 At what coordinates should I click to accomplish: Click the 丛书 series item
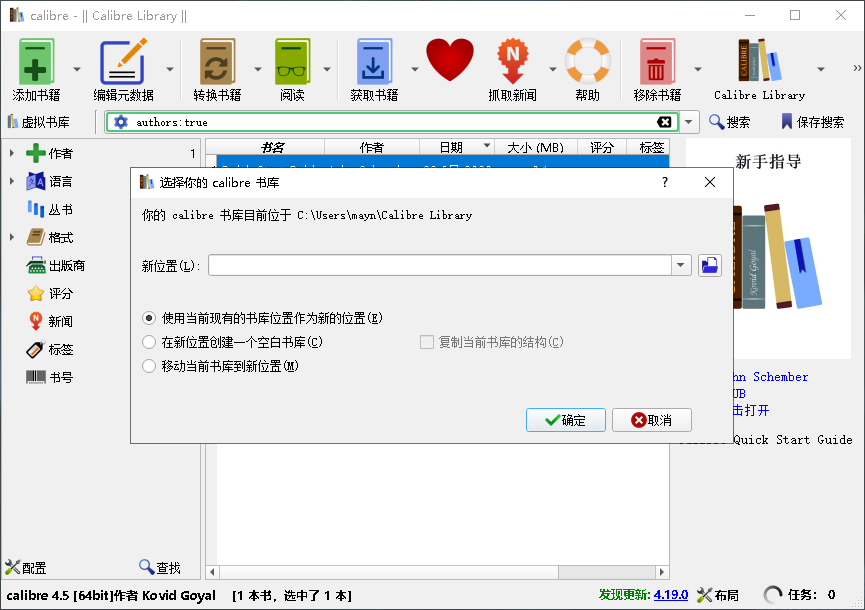[50, 210]
